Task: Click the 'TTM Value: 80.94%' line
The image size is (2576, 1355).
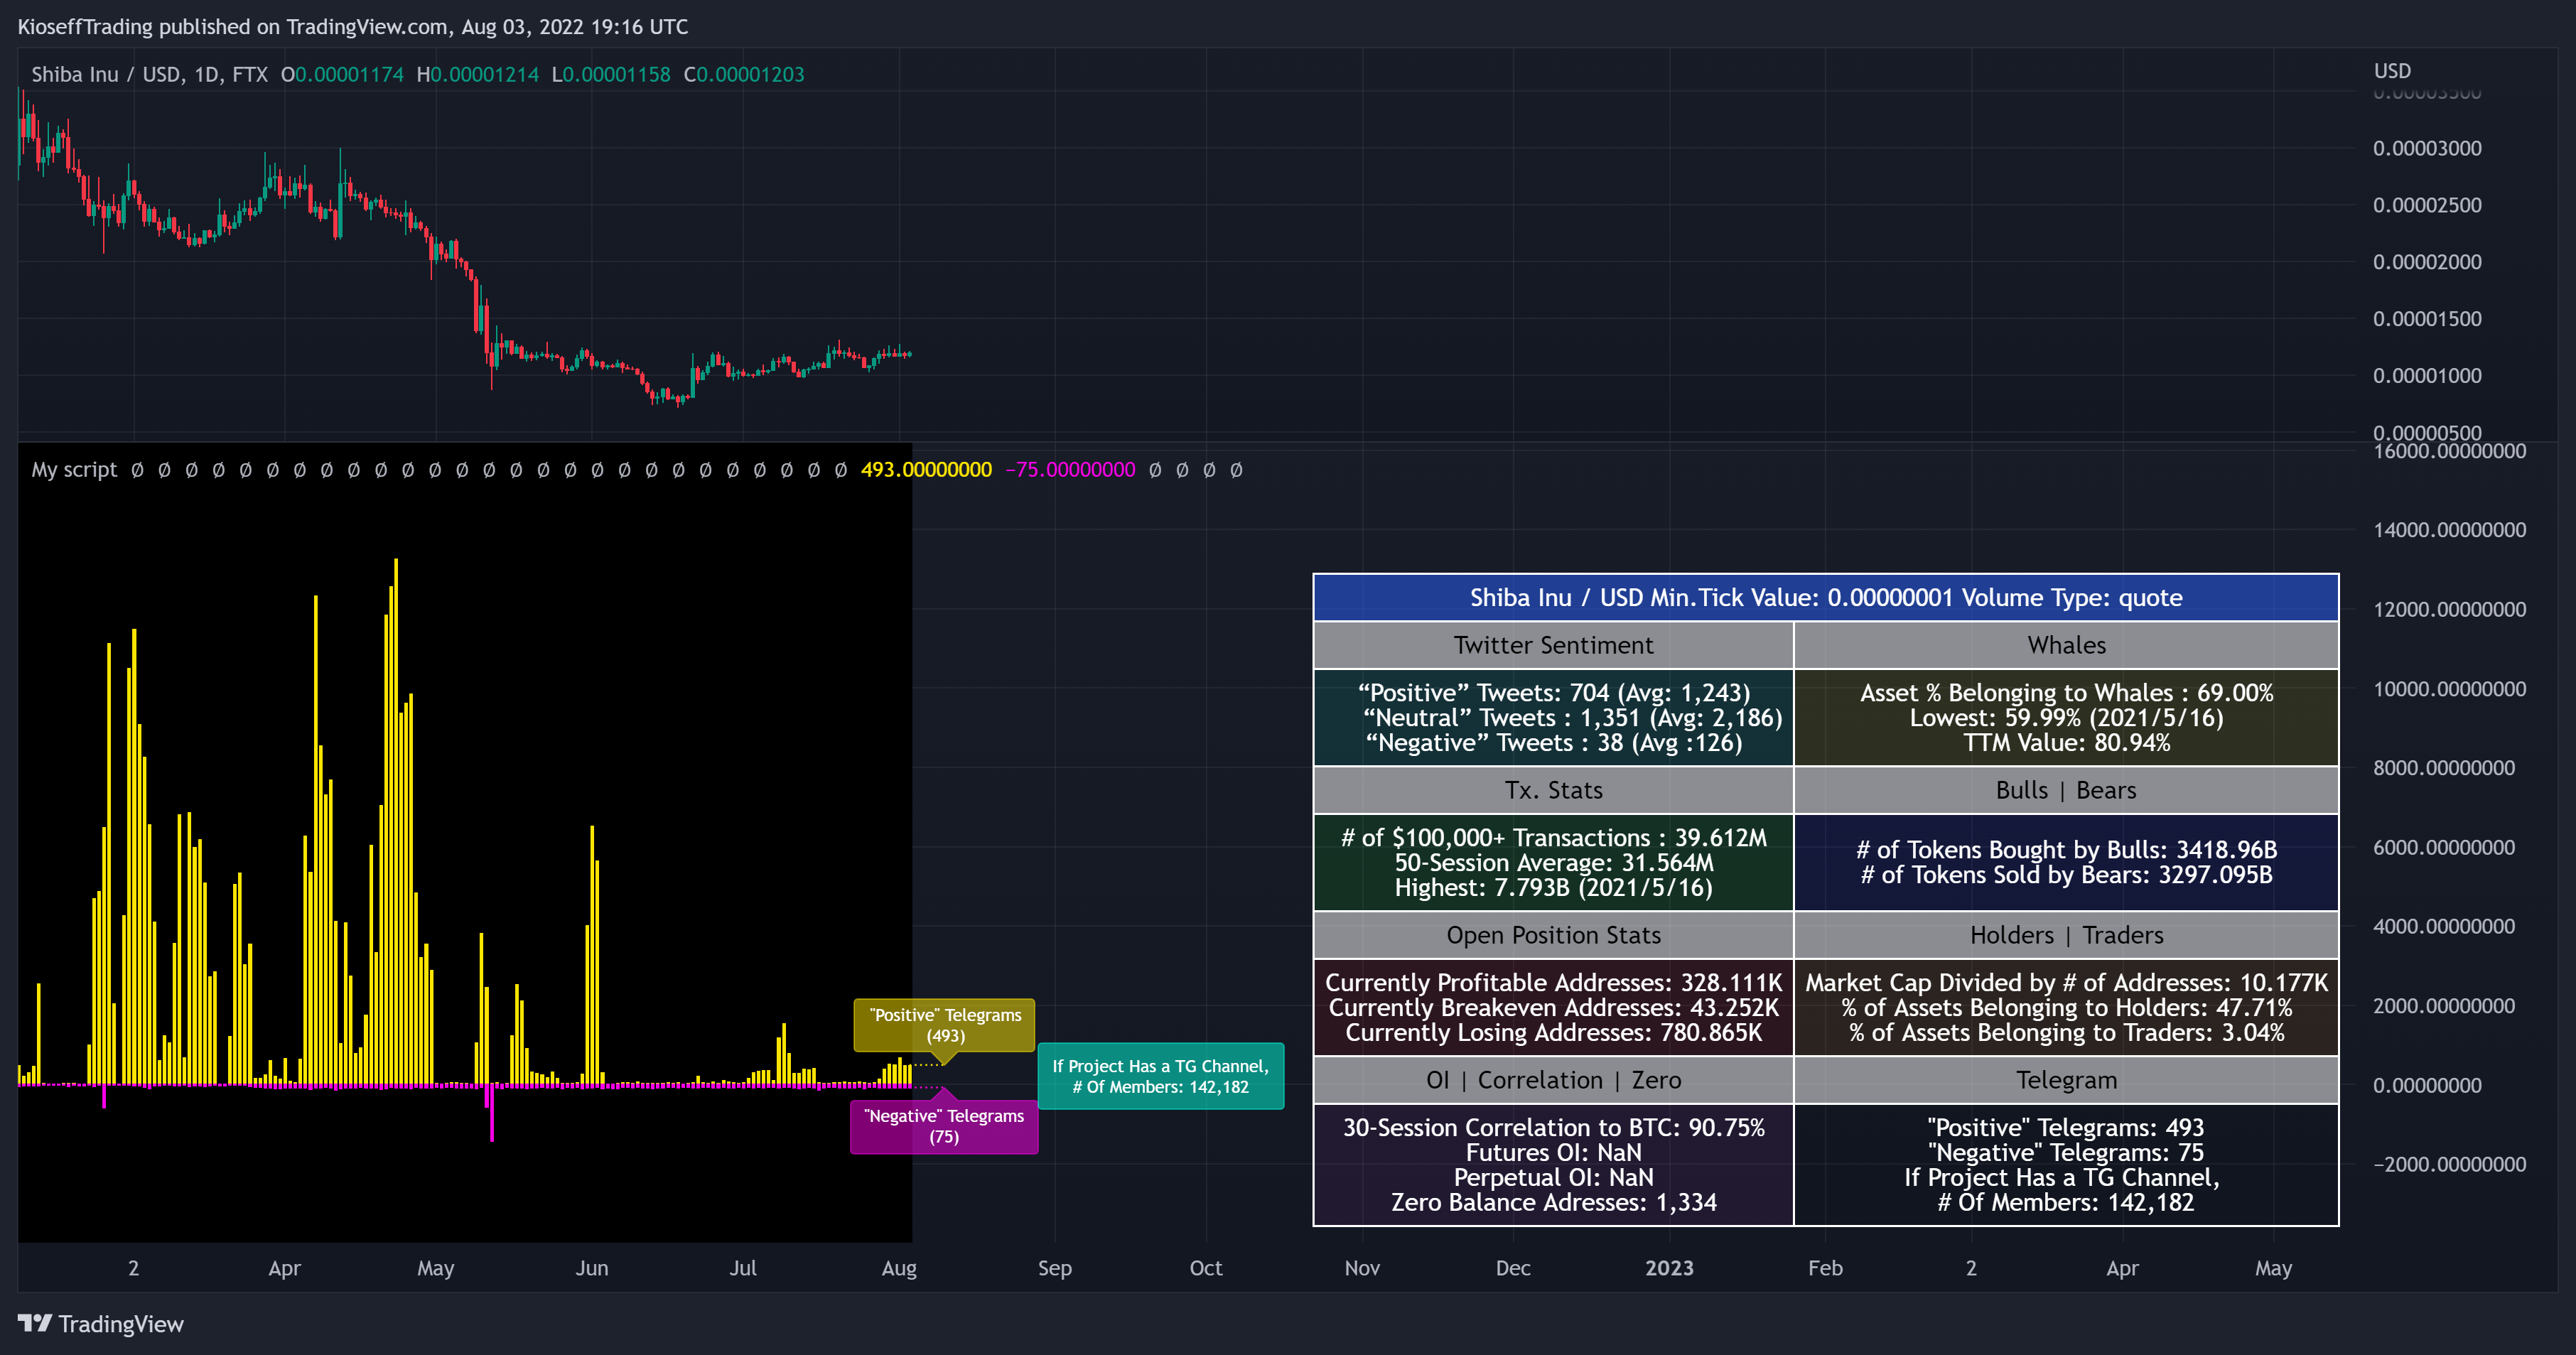Action: pyautogui.click(x=2066, y=742)
